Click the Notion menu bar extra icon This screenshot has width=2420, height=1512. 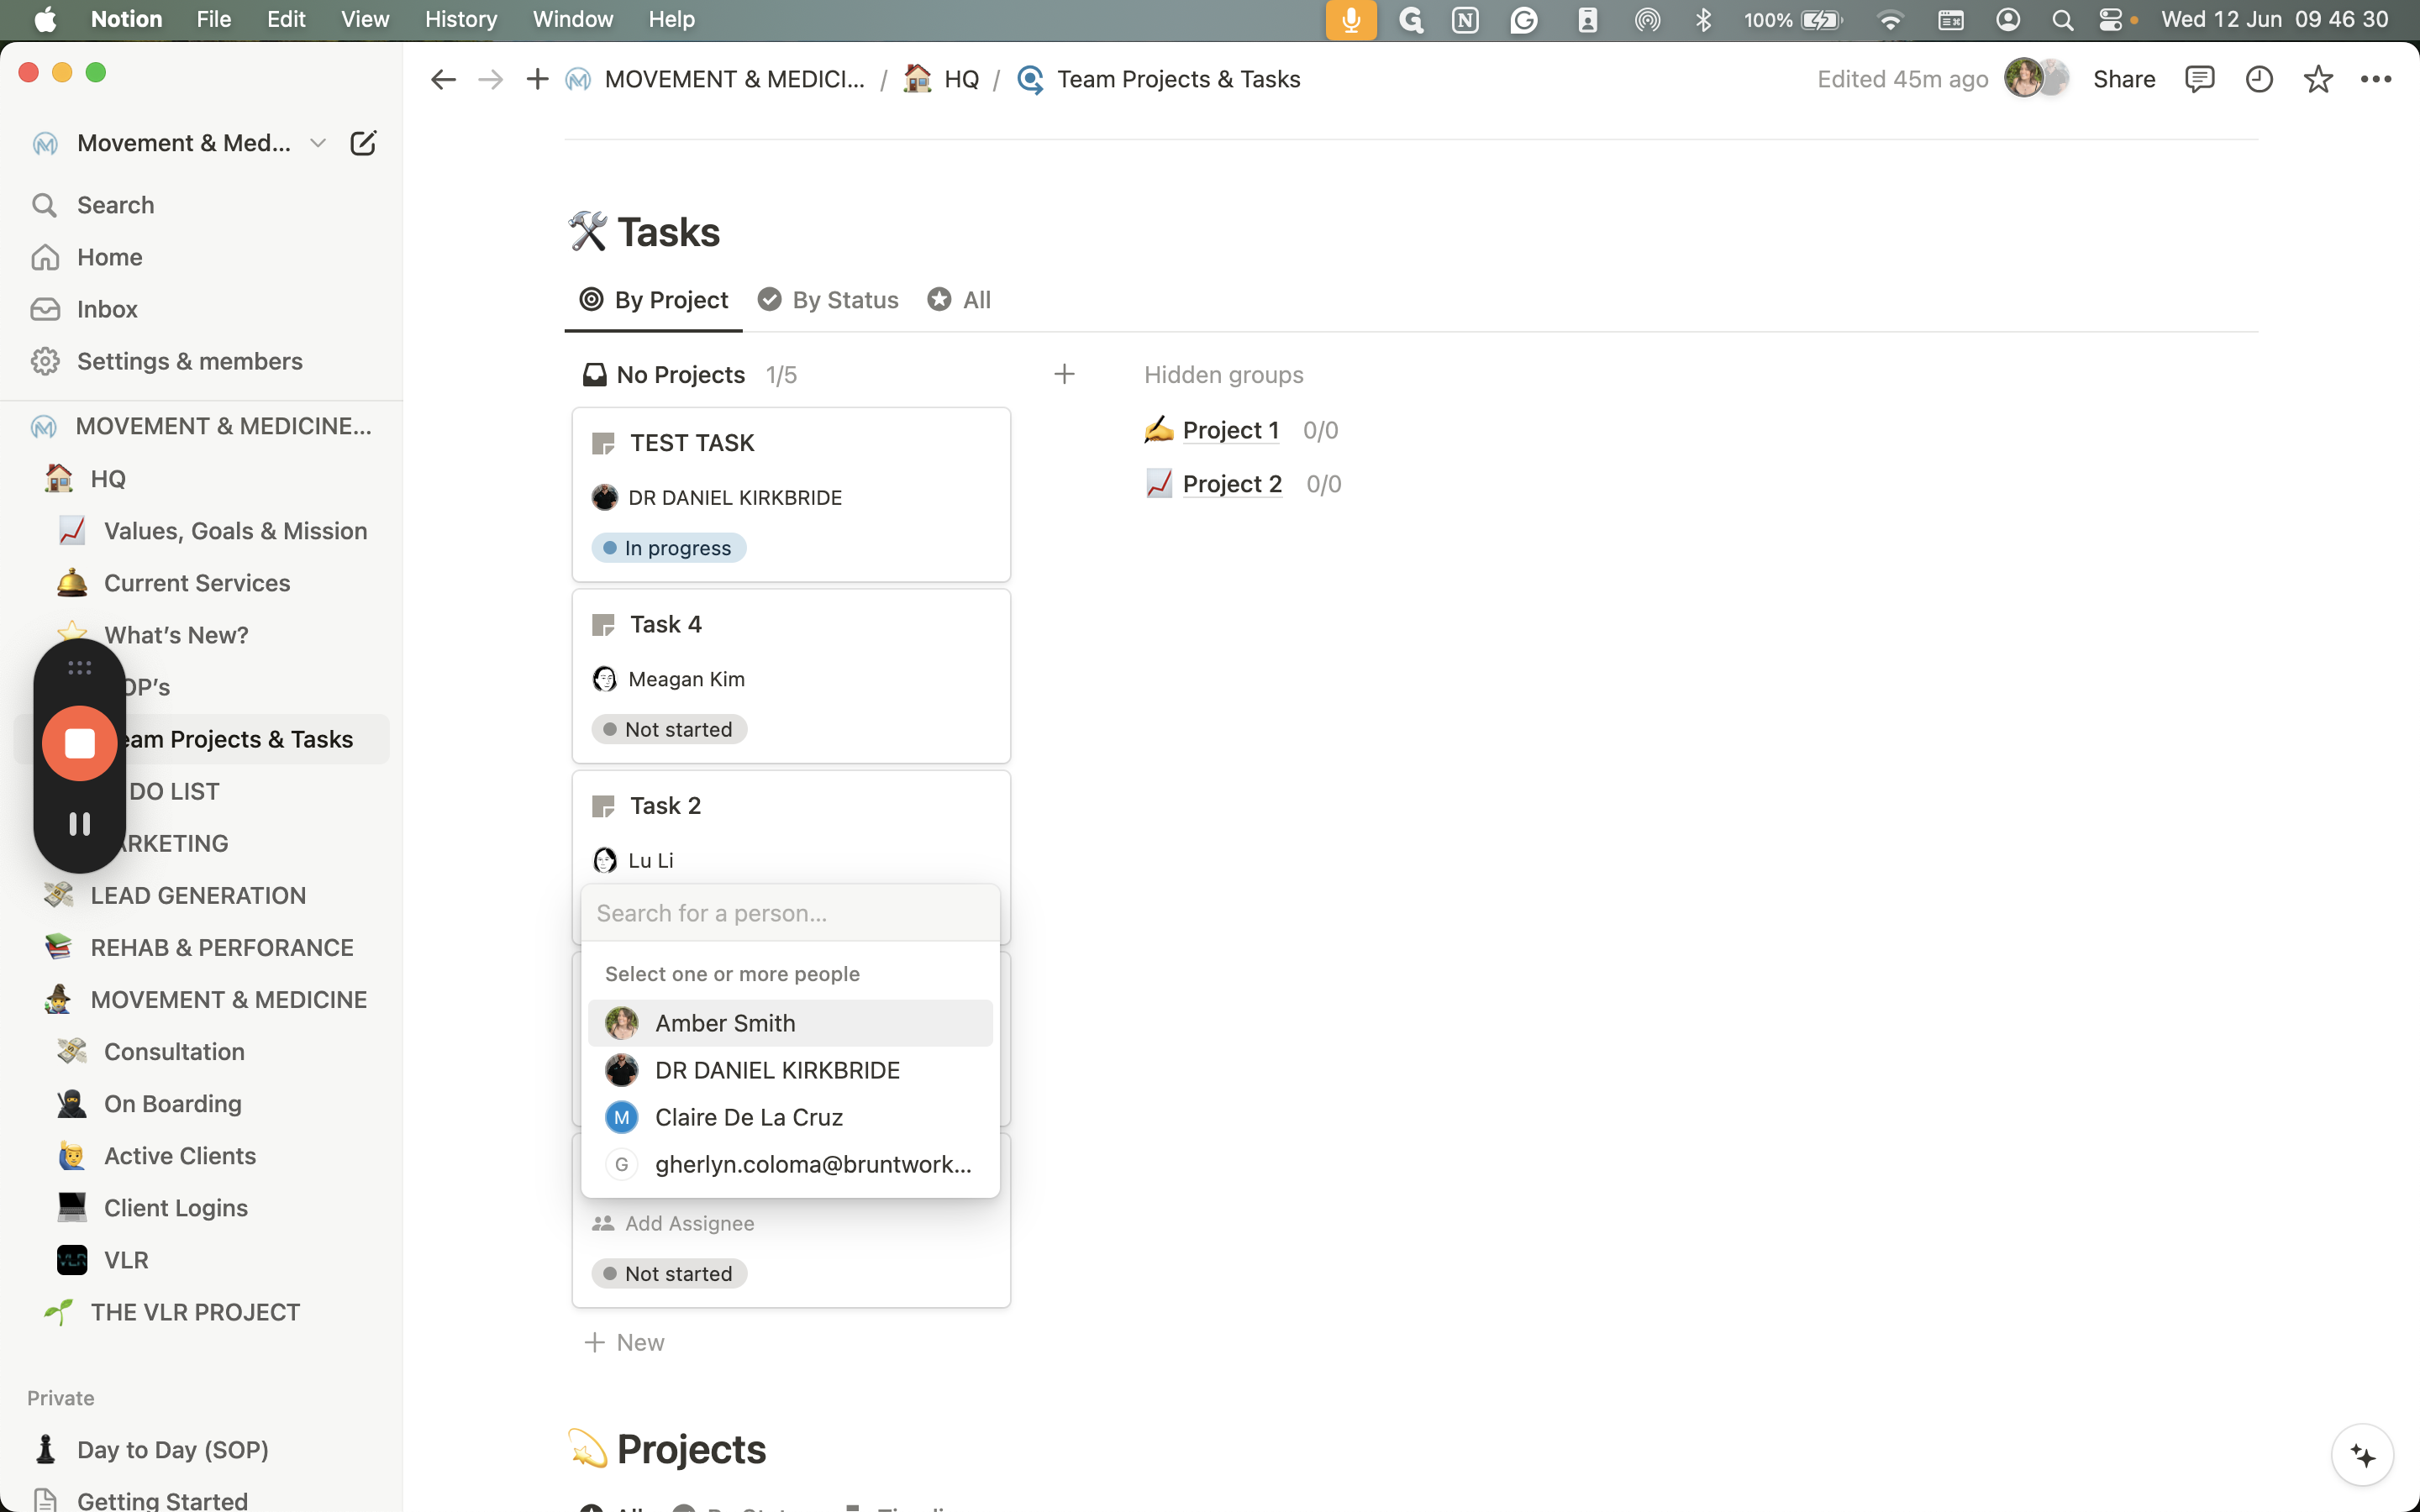[x=1465, y=20]
